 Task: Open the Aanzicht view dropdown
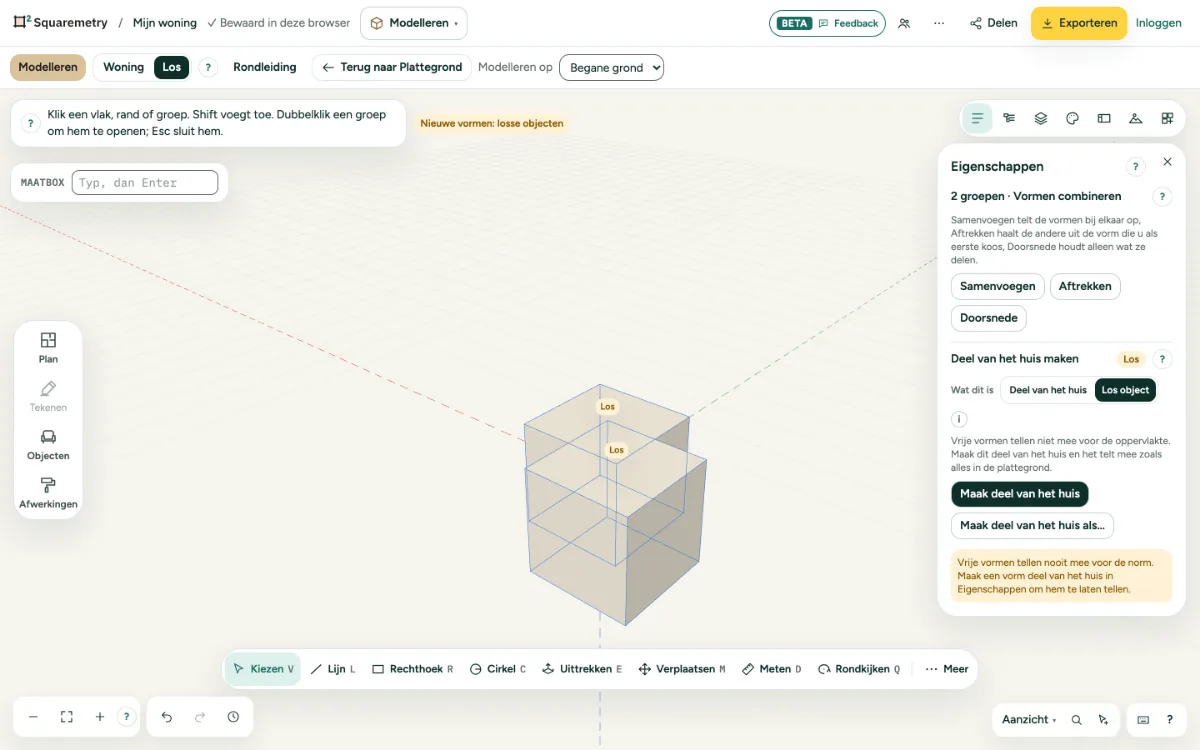(x=1029, y=719)
